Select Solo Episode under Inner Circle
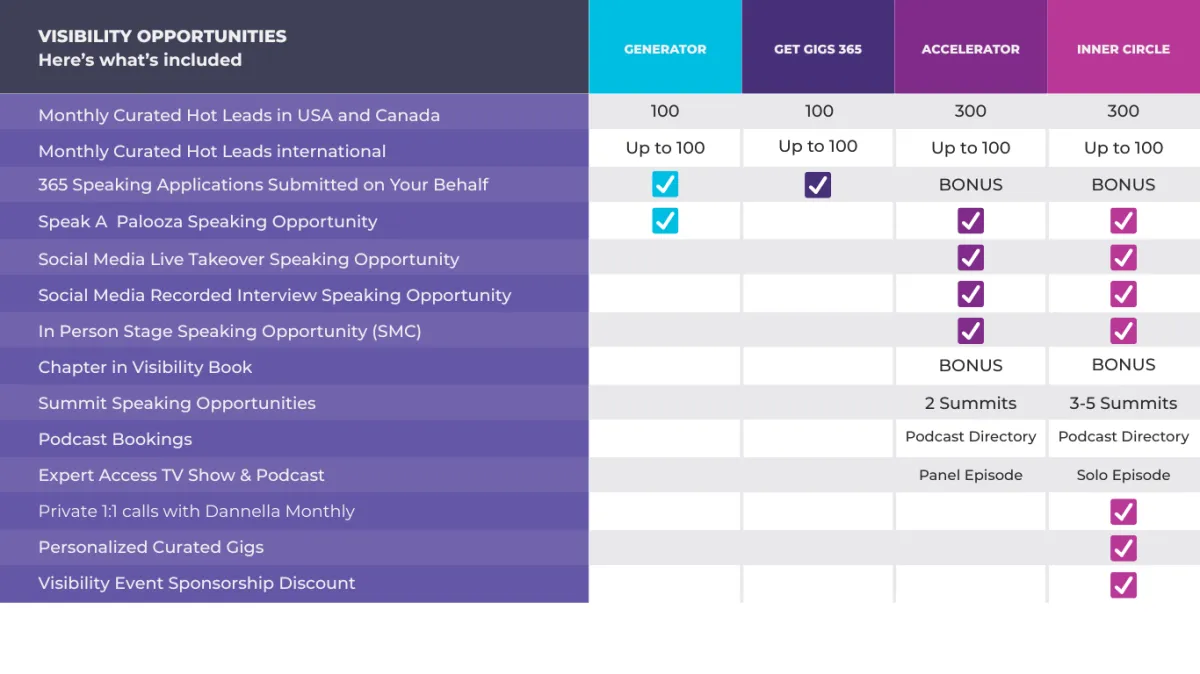Image resolution: width=1200 pixels, height=674 pixels. (x=1124, y=475)
